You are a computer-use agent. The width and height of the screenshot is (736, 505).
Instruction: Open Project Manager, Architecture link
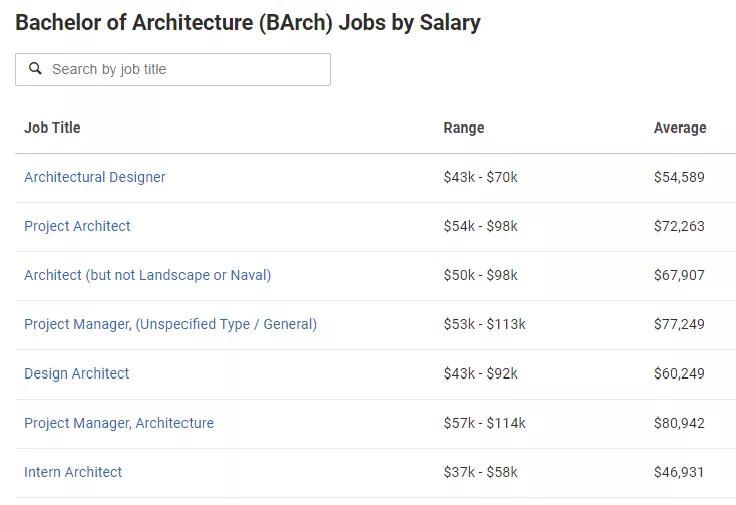119,423
